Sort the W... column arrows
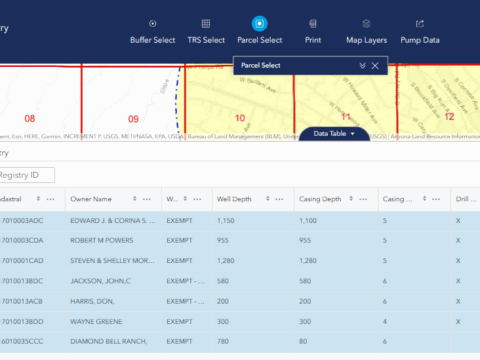This screenshot has height=360, width=480. click(x=185, y=199)
